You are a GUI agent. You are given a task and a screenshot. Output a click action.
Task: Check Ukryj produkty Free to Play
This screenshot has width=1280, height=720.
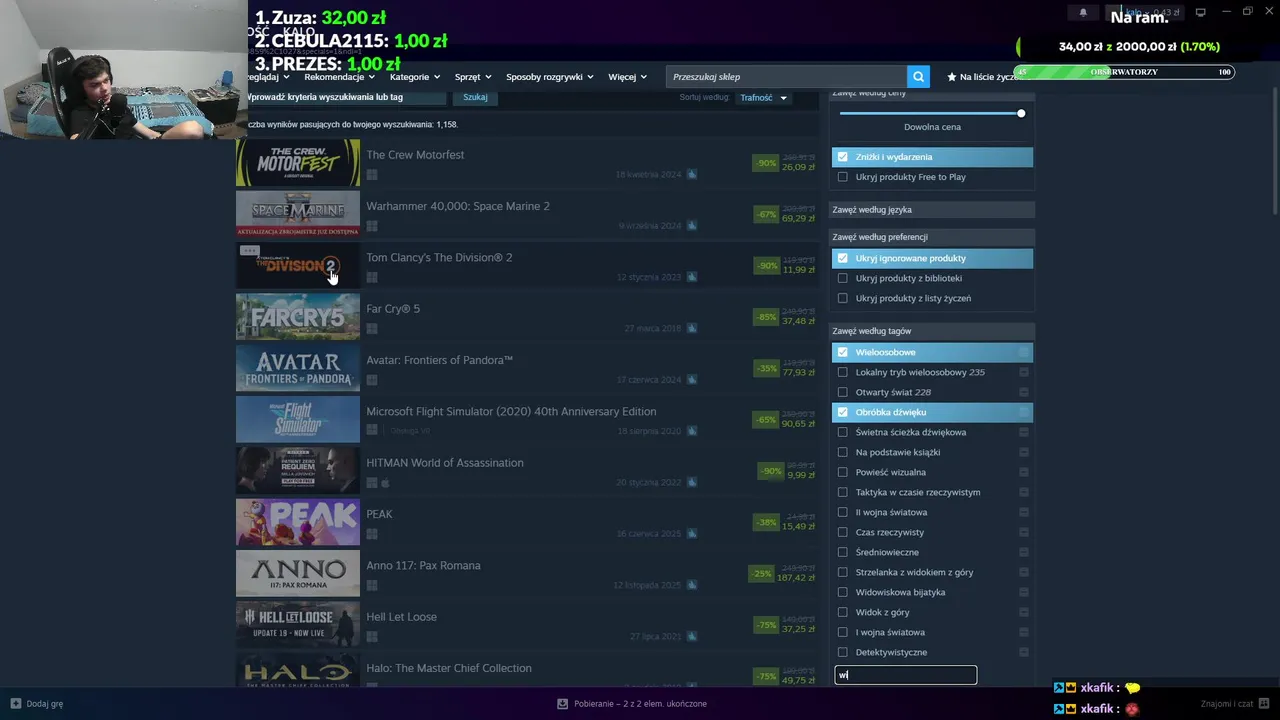(842, 177)
